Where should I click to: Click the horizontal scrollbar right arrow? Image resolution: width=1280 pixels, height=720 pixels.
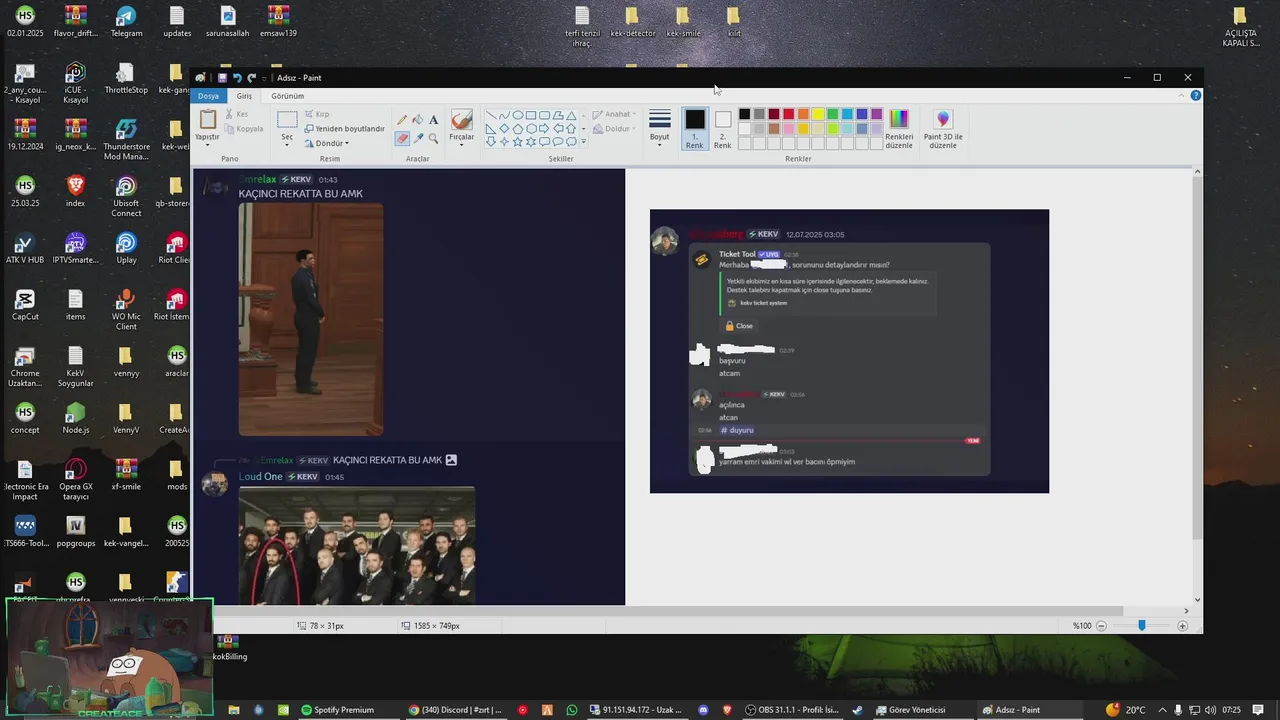(x=1186, y=611)
